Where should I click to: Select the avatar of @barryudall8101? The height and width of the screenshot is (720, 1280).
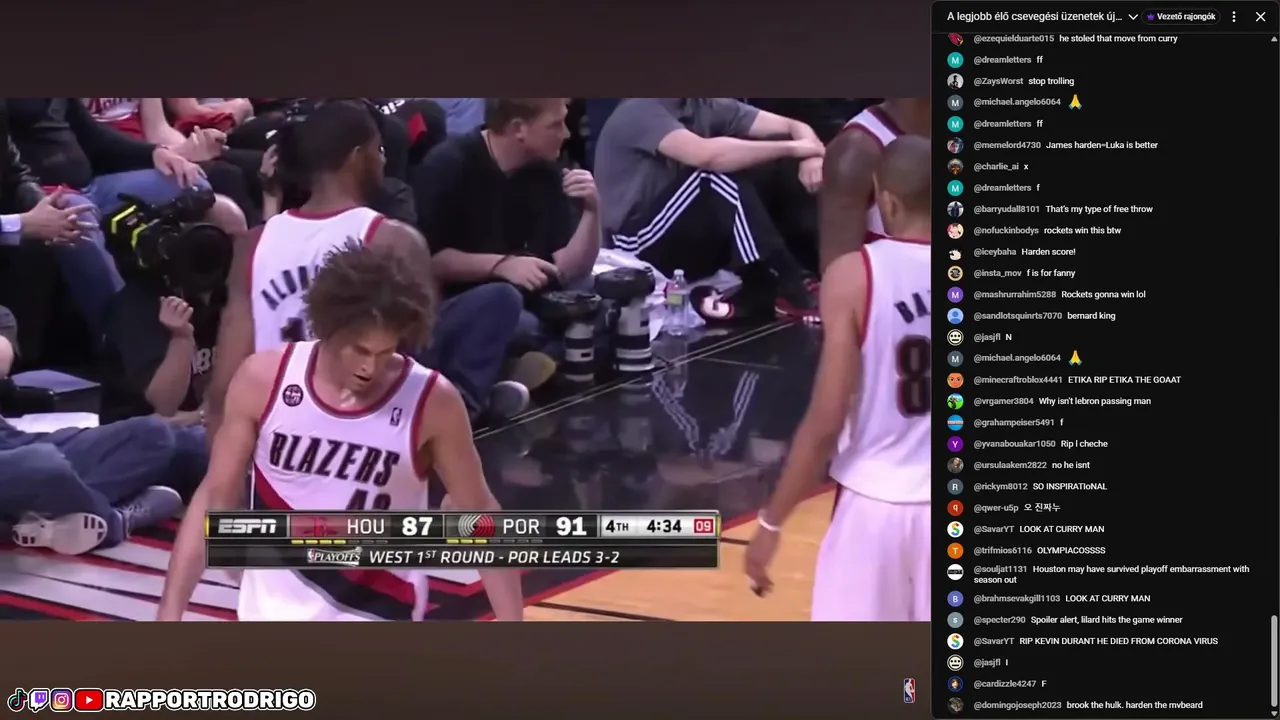[x=955, y=209]
